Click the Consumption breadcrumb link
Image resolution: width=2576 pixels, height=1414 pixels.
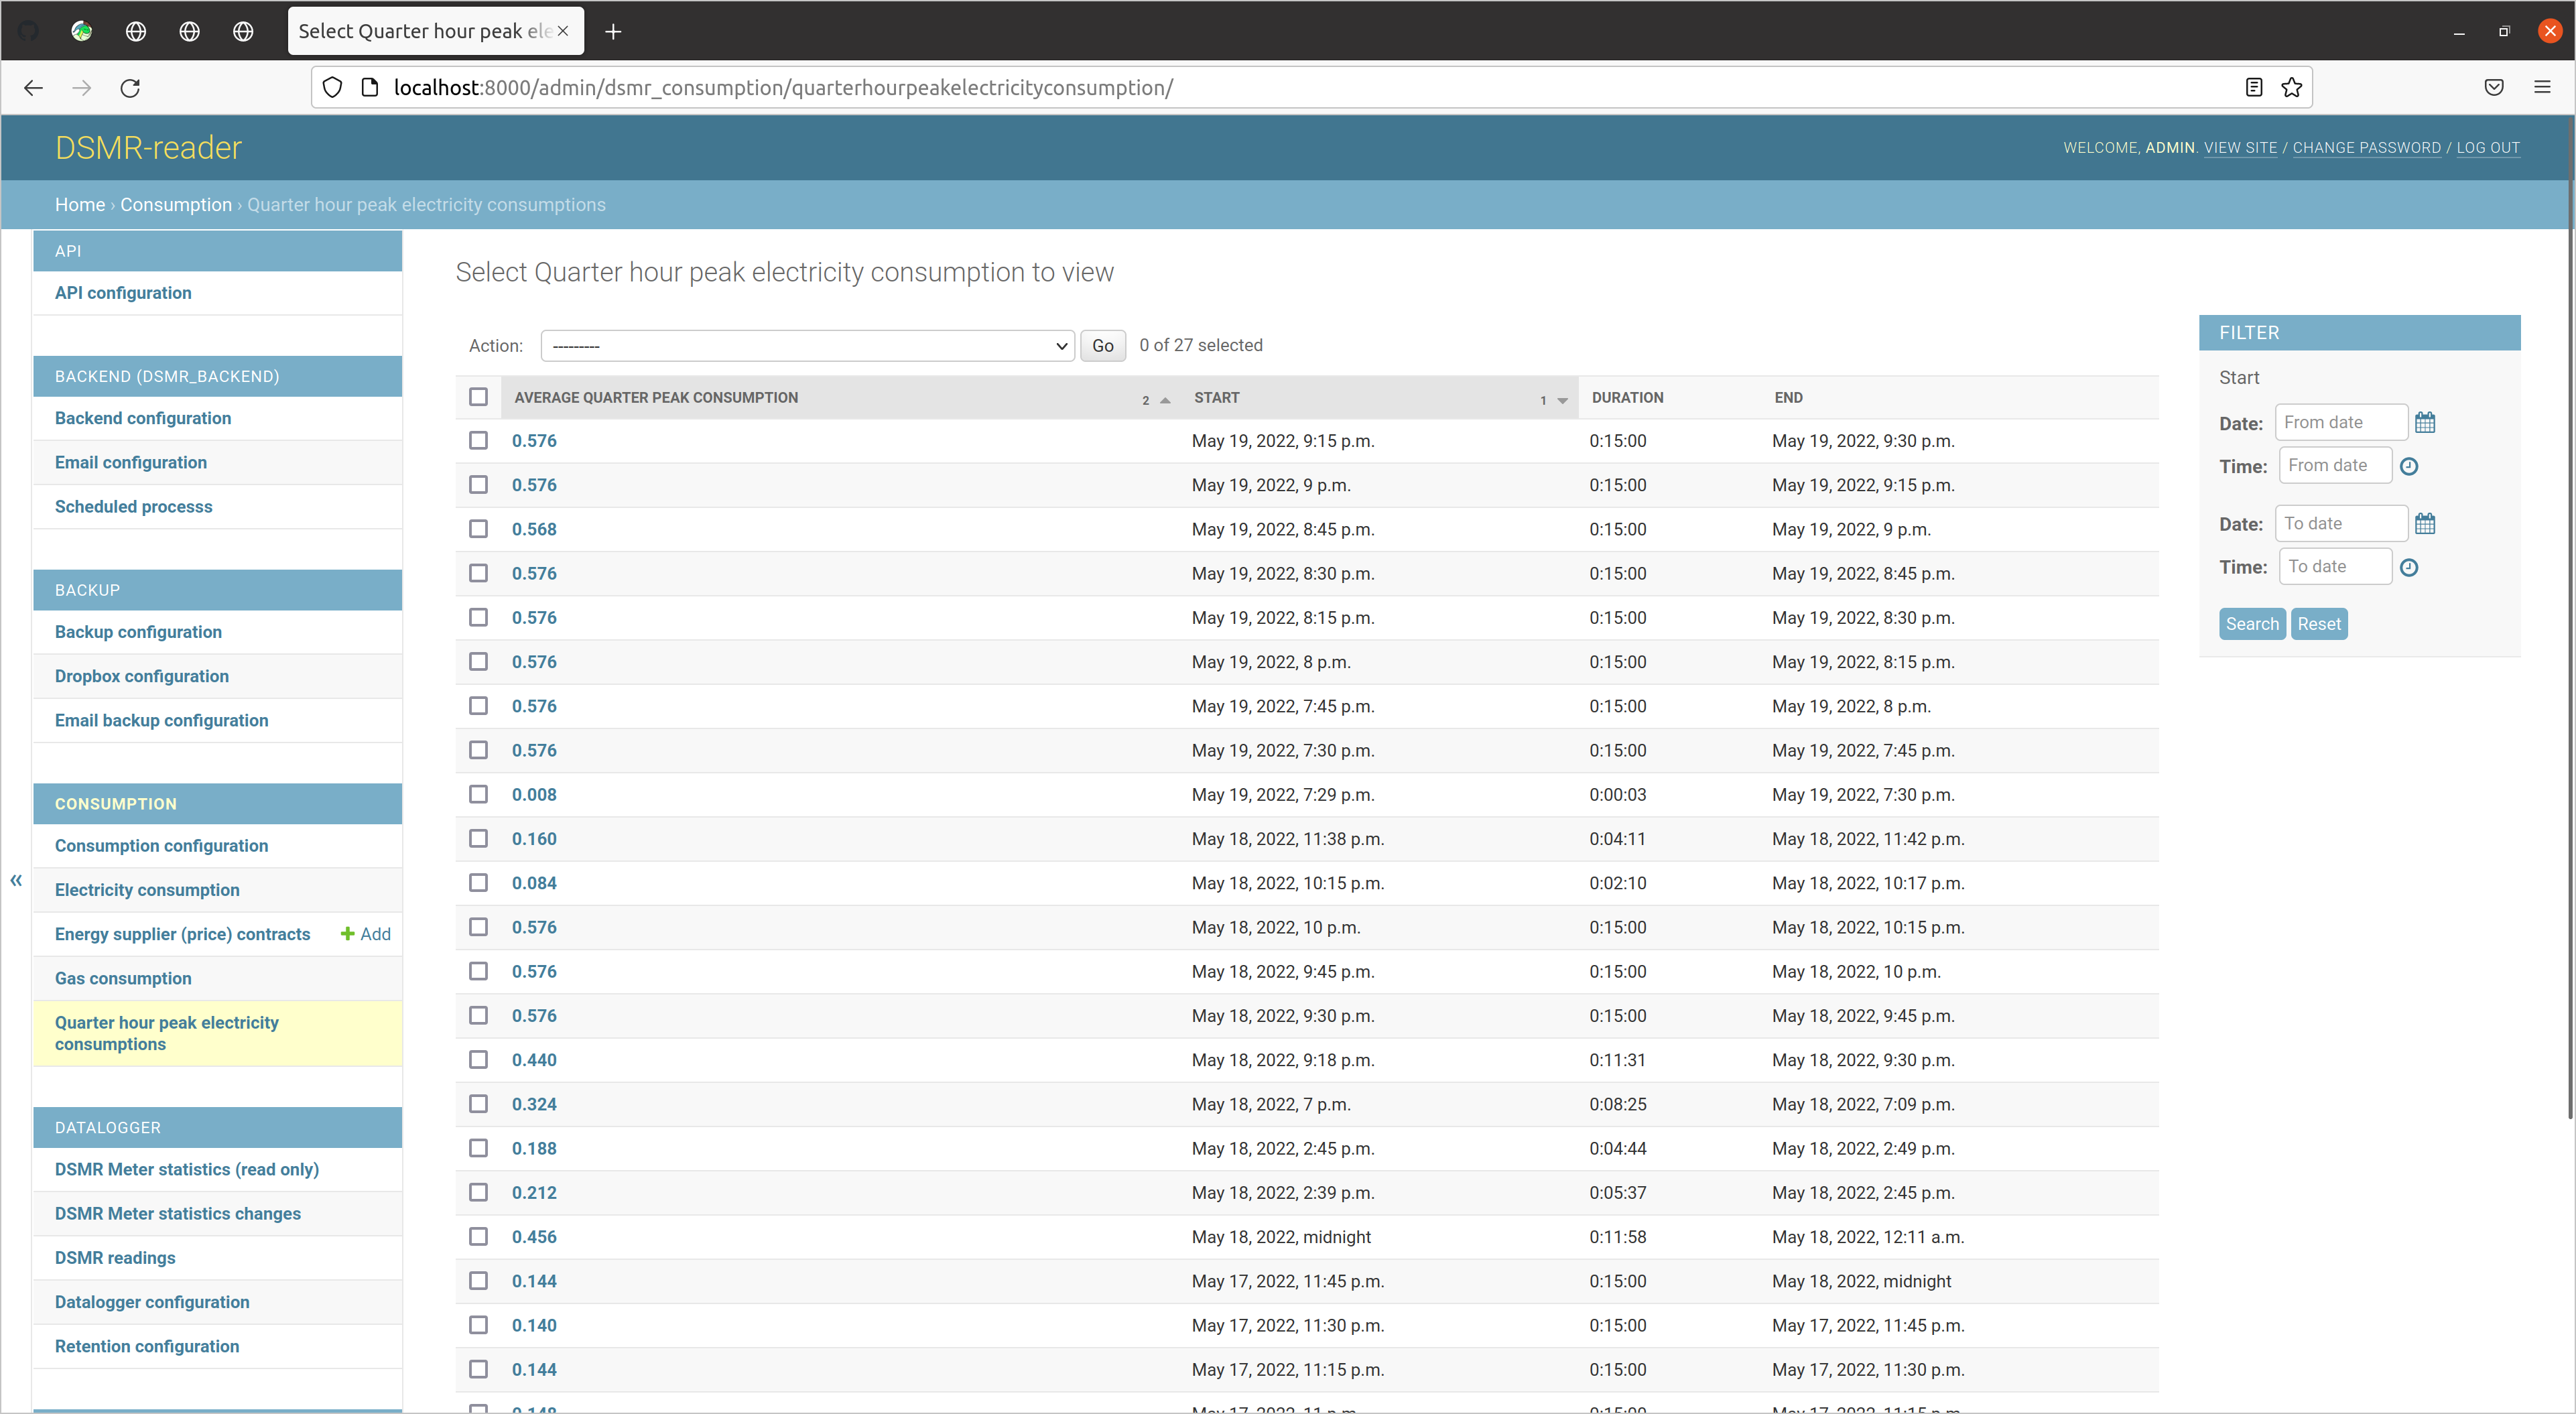coord(176,204)
